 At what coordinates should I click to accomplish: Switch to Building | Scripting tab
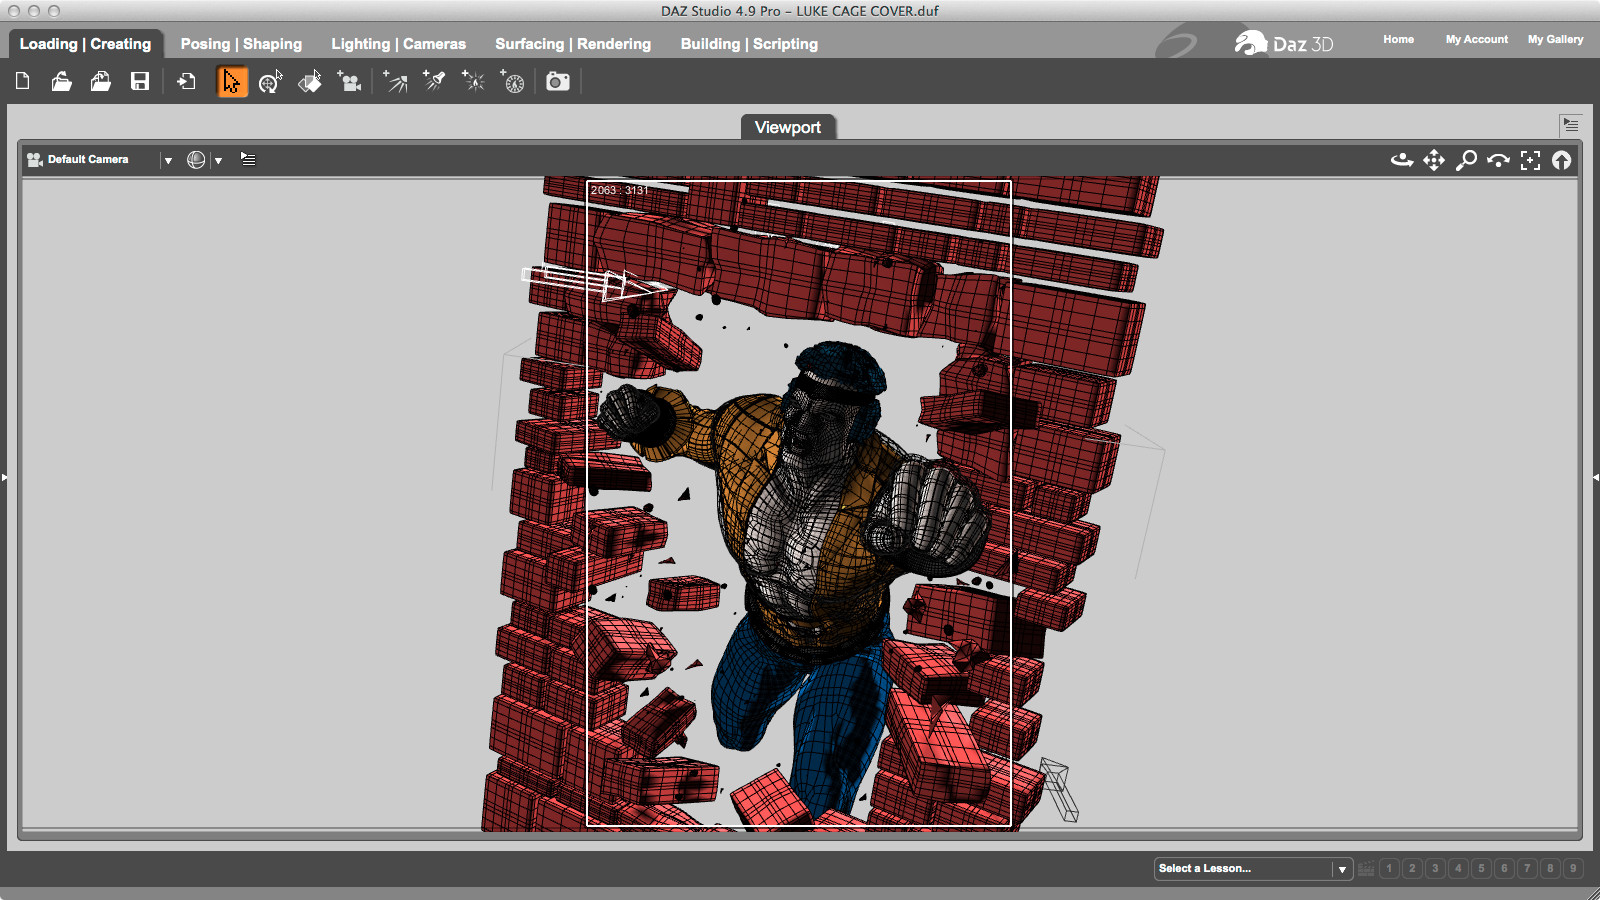pos(749,44)
